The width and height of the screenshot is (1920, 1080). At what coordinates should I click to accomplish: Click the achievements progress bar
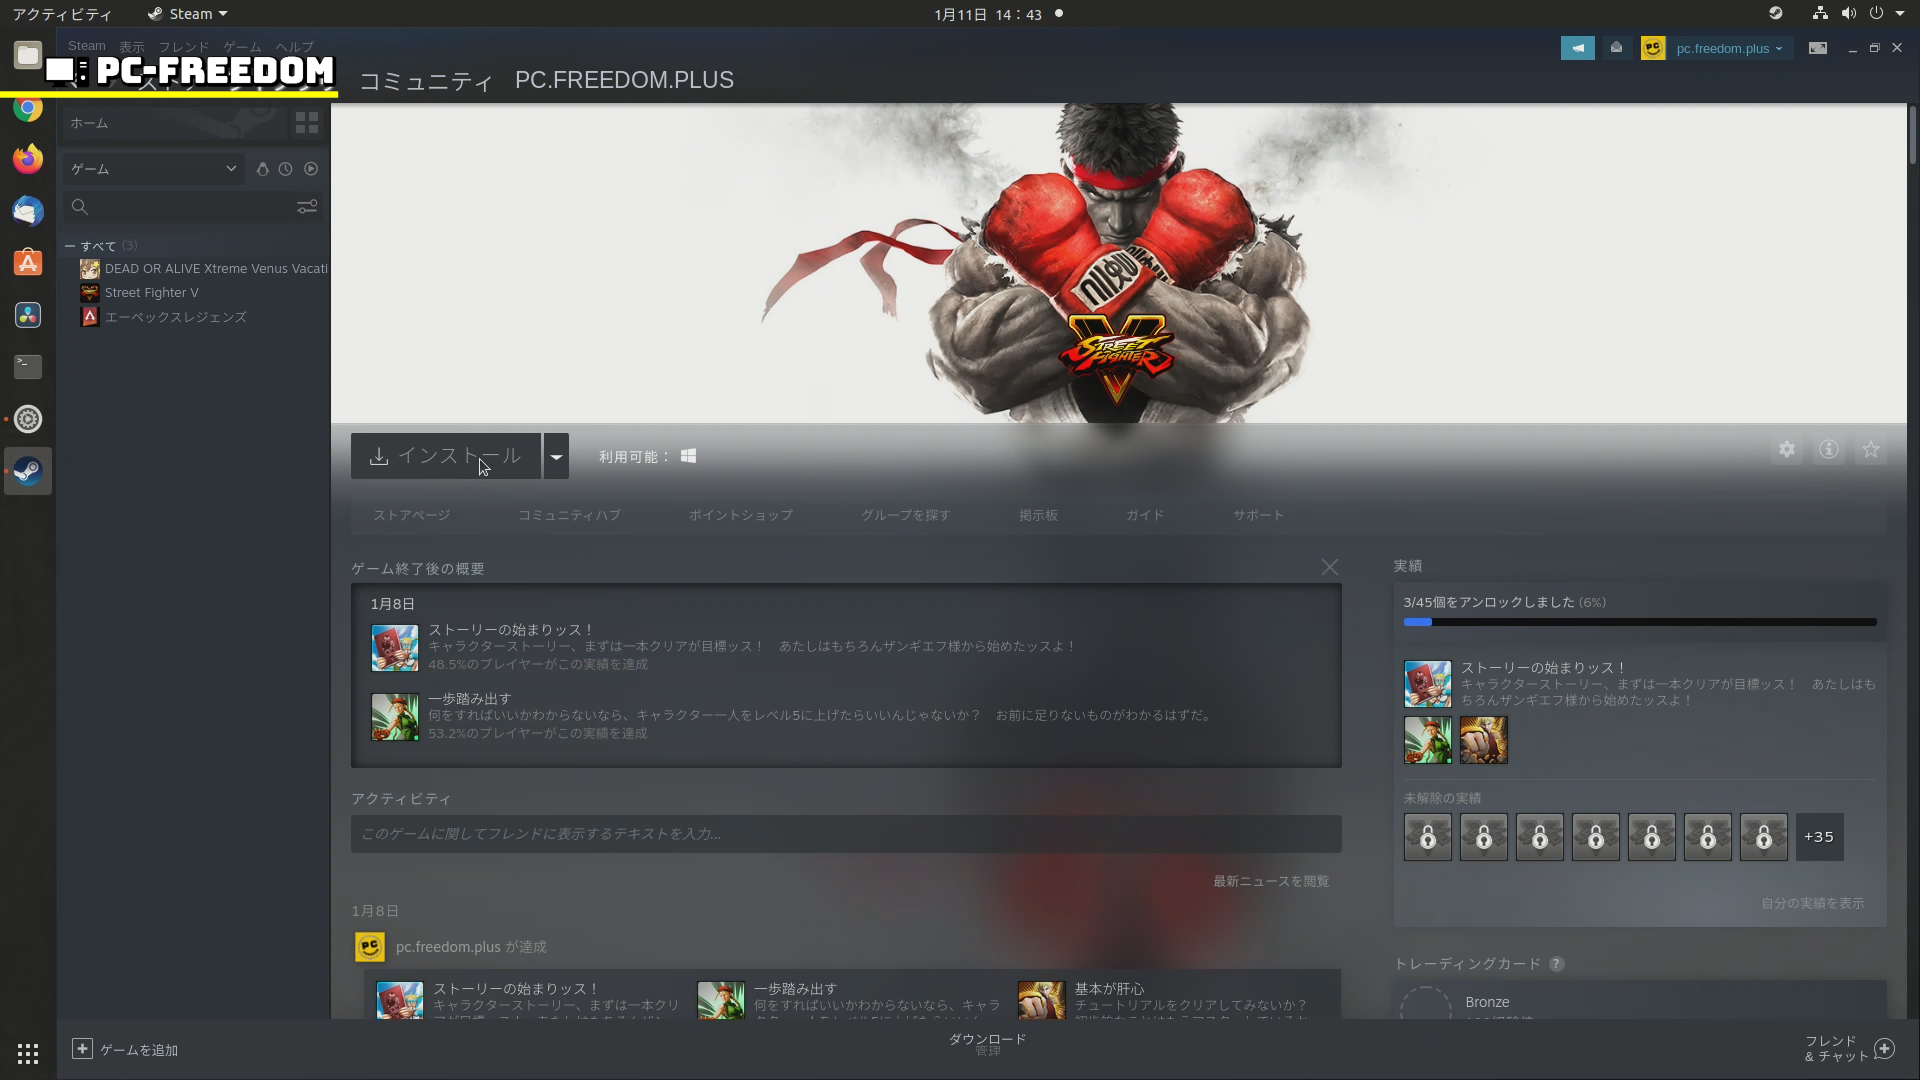pyautogui.click(x=1639, y=622)
